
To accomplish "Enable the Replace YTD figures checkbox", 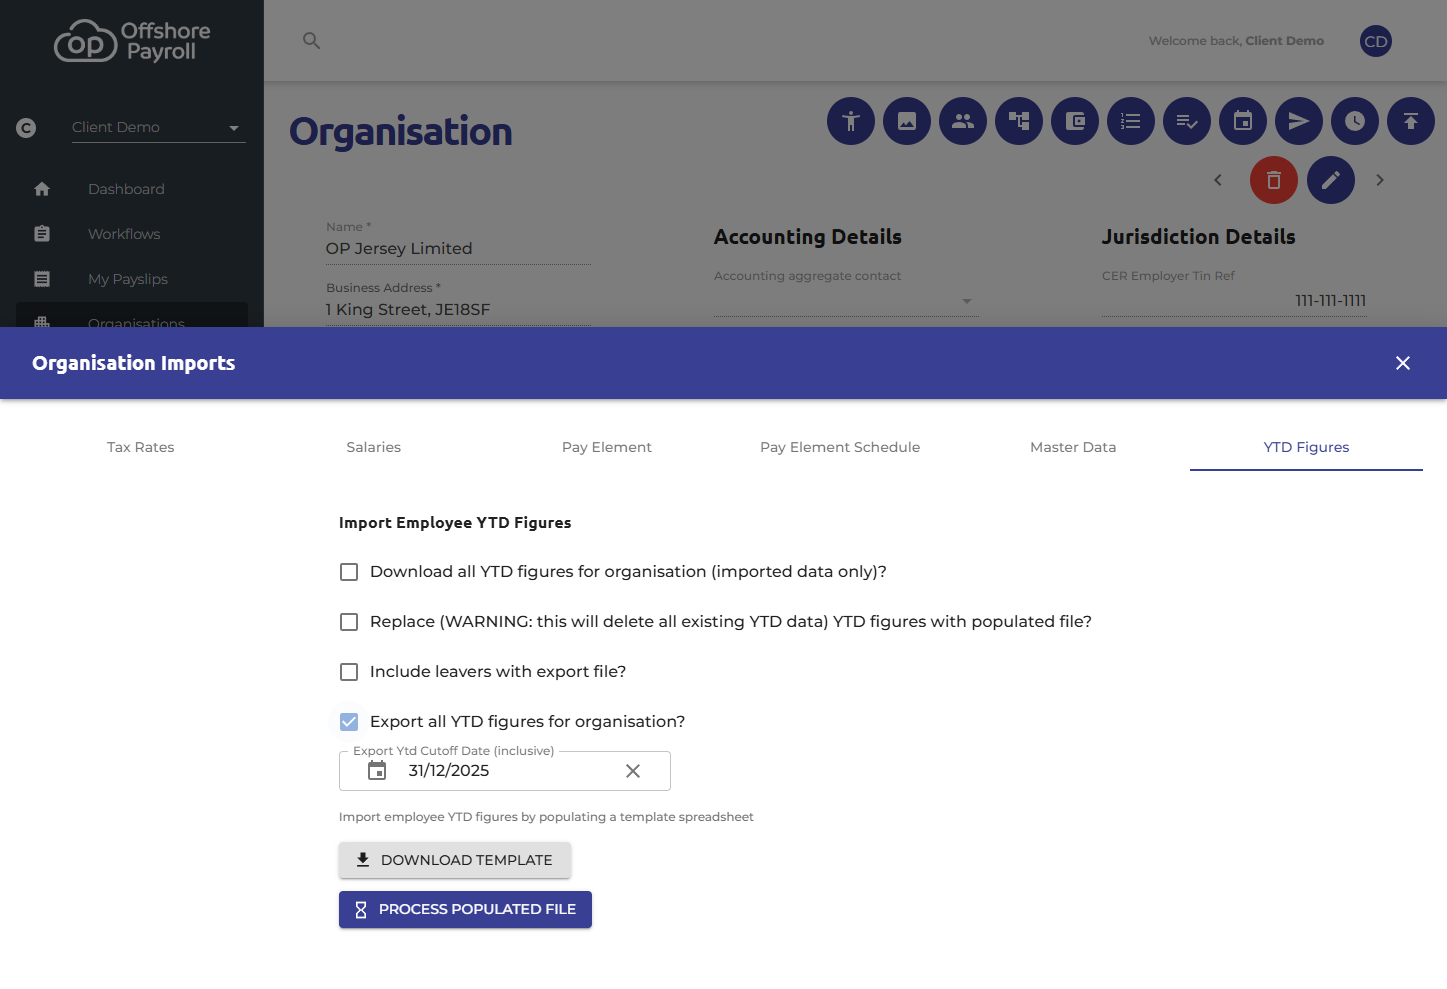I will pos(349,622).
